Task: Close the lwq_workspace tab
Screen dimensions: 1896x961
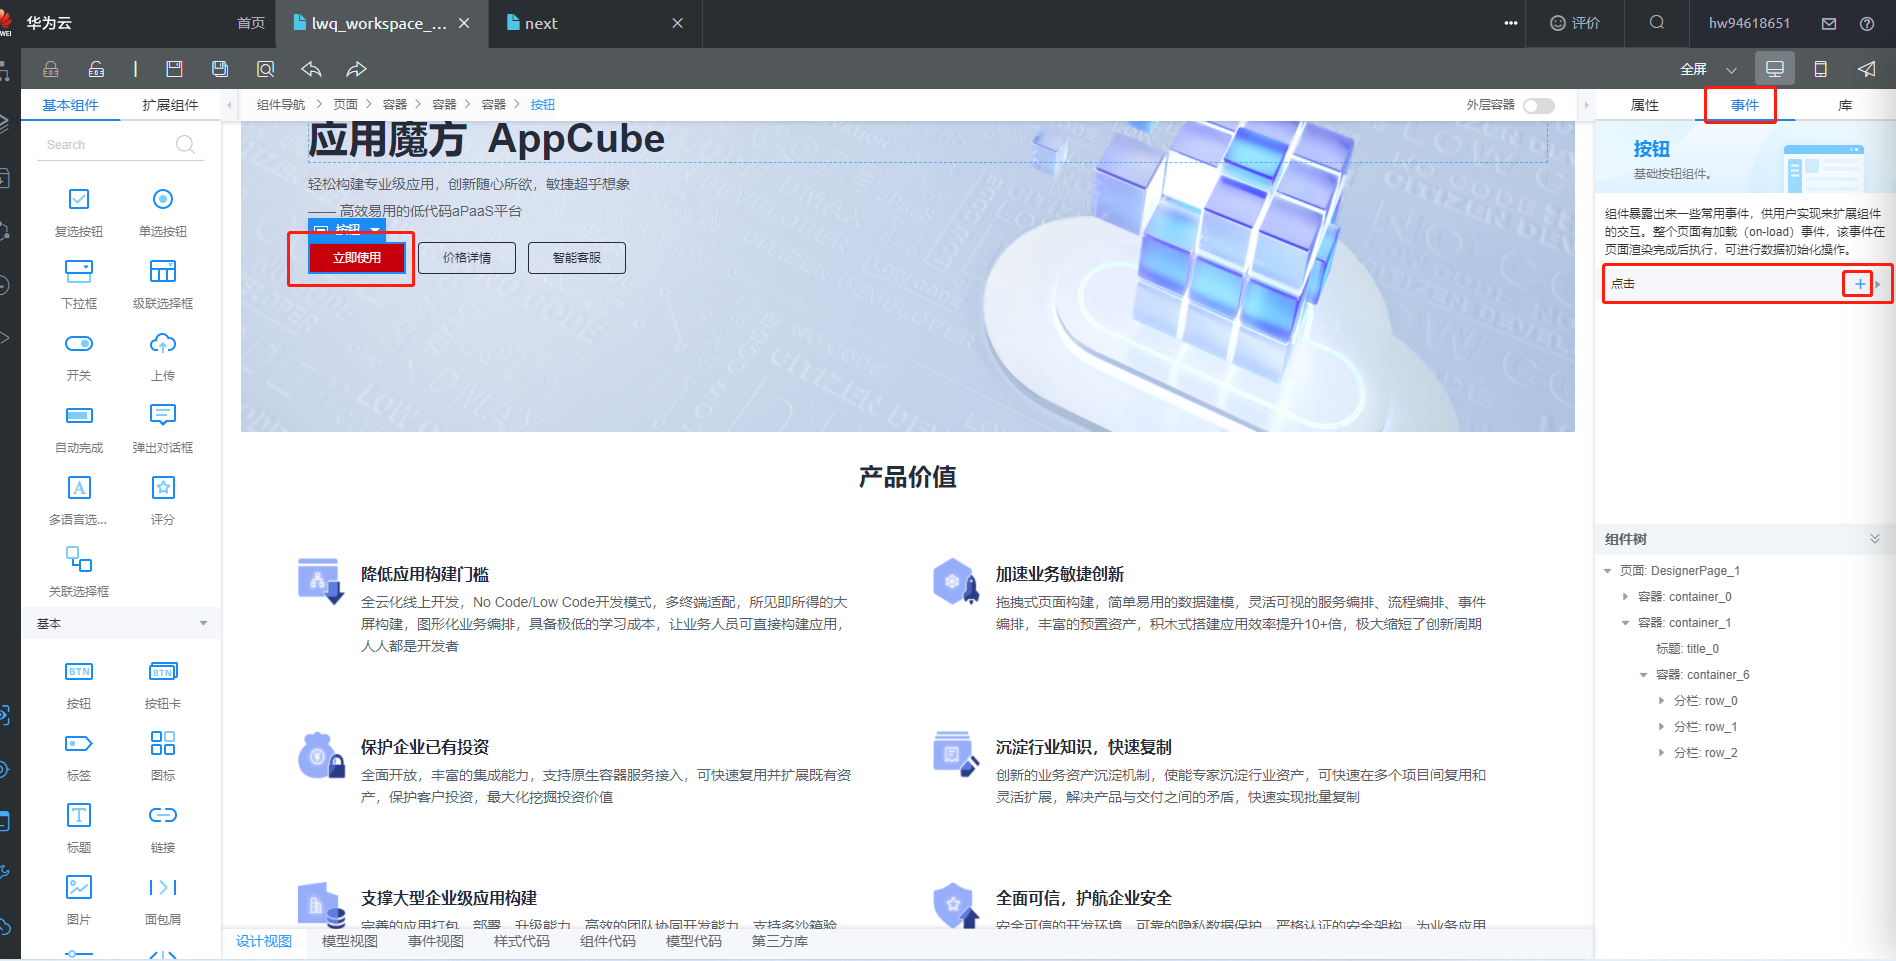Action: coord(464,23)
